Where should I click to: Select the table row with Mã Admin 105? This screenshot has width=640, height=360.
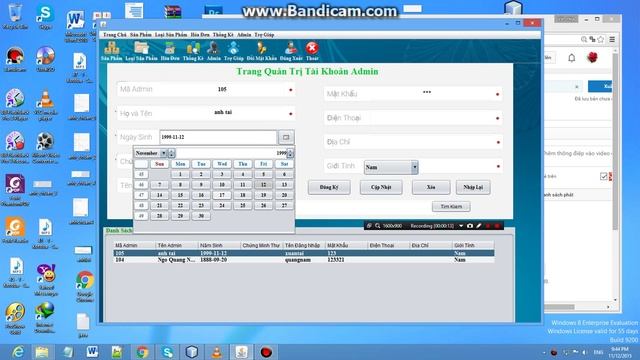[x=304, y=253]
